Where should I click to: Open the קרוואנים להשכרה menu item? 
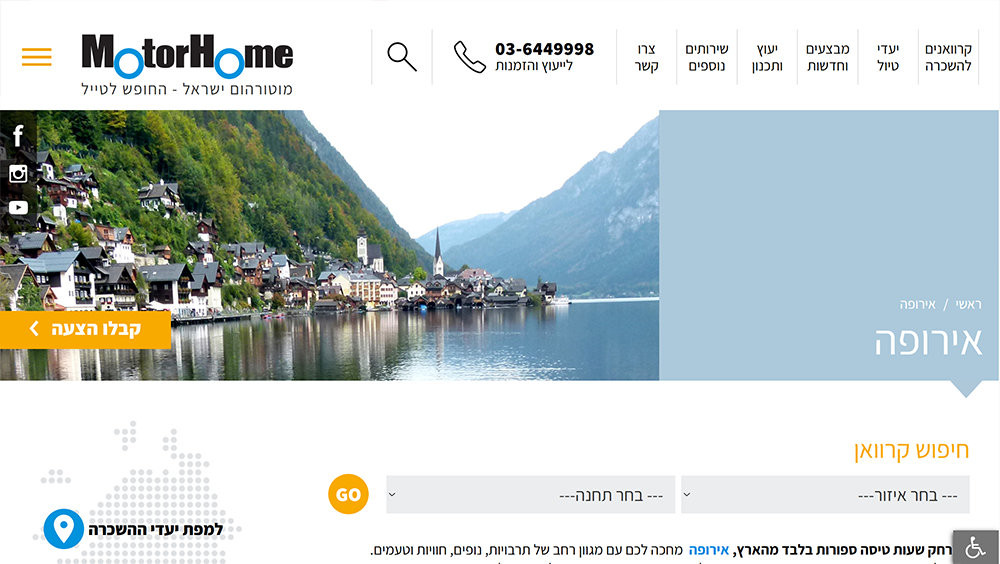(x=948, y=57)
